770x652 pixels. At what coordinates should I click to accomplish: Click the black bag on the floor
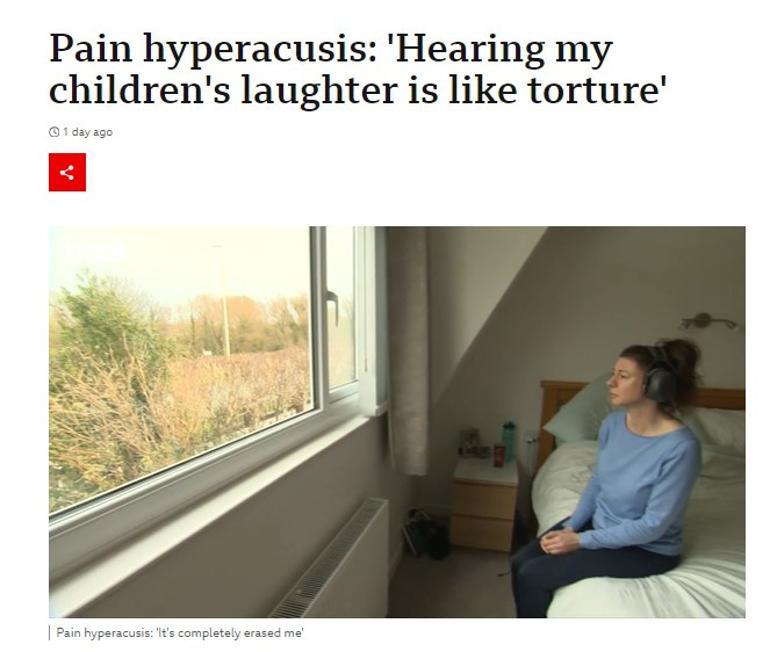coord(425,535)
